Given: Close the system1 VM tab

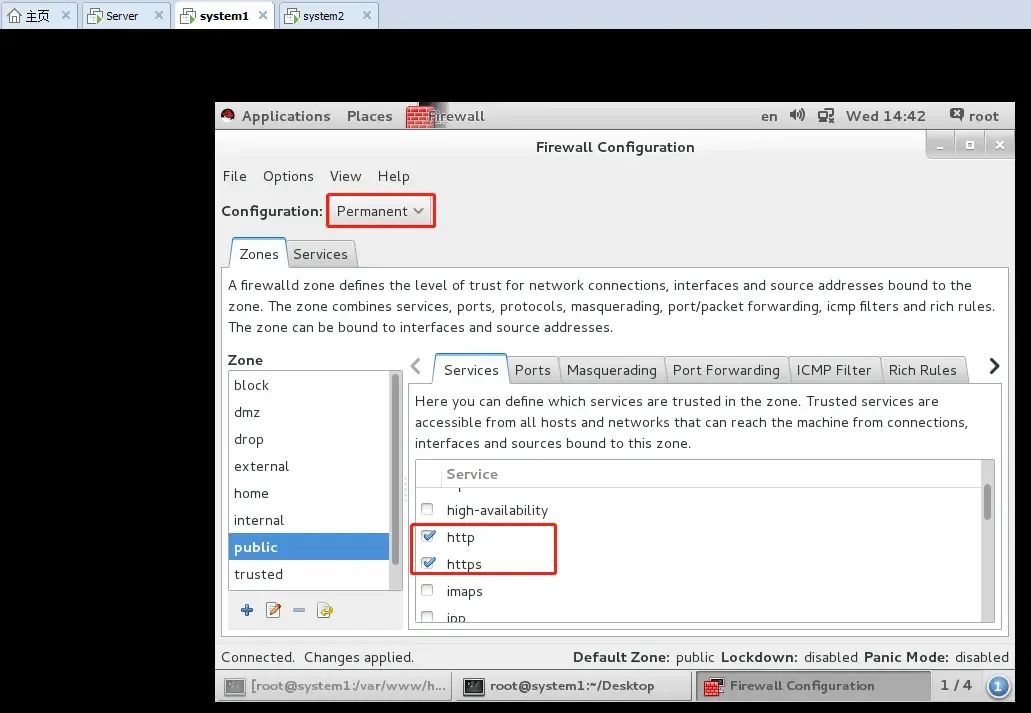Looking at the screenshot, I should pyautogui.click(x=263, y=15).
